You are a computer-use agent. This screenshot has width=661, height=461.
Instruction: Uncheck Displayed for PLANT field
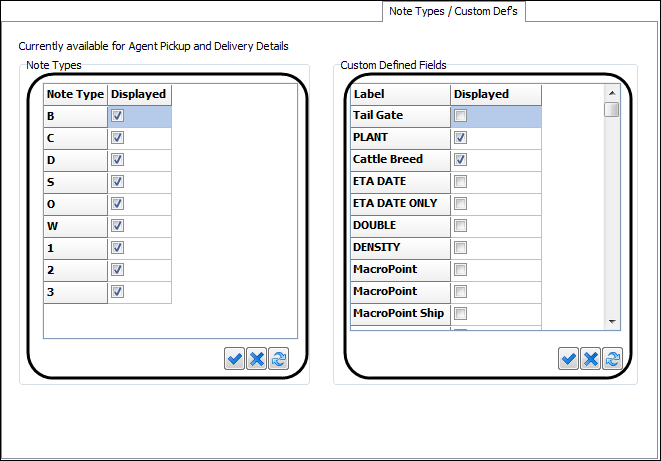pos(460,137)
